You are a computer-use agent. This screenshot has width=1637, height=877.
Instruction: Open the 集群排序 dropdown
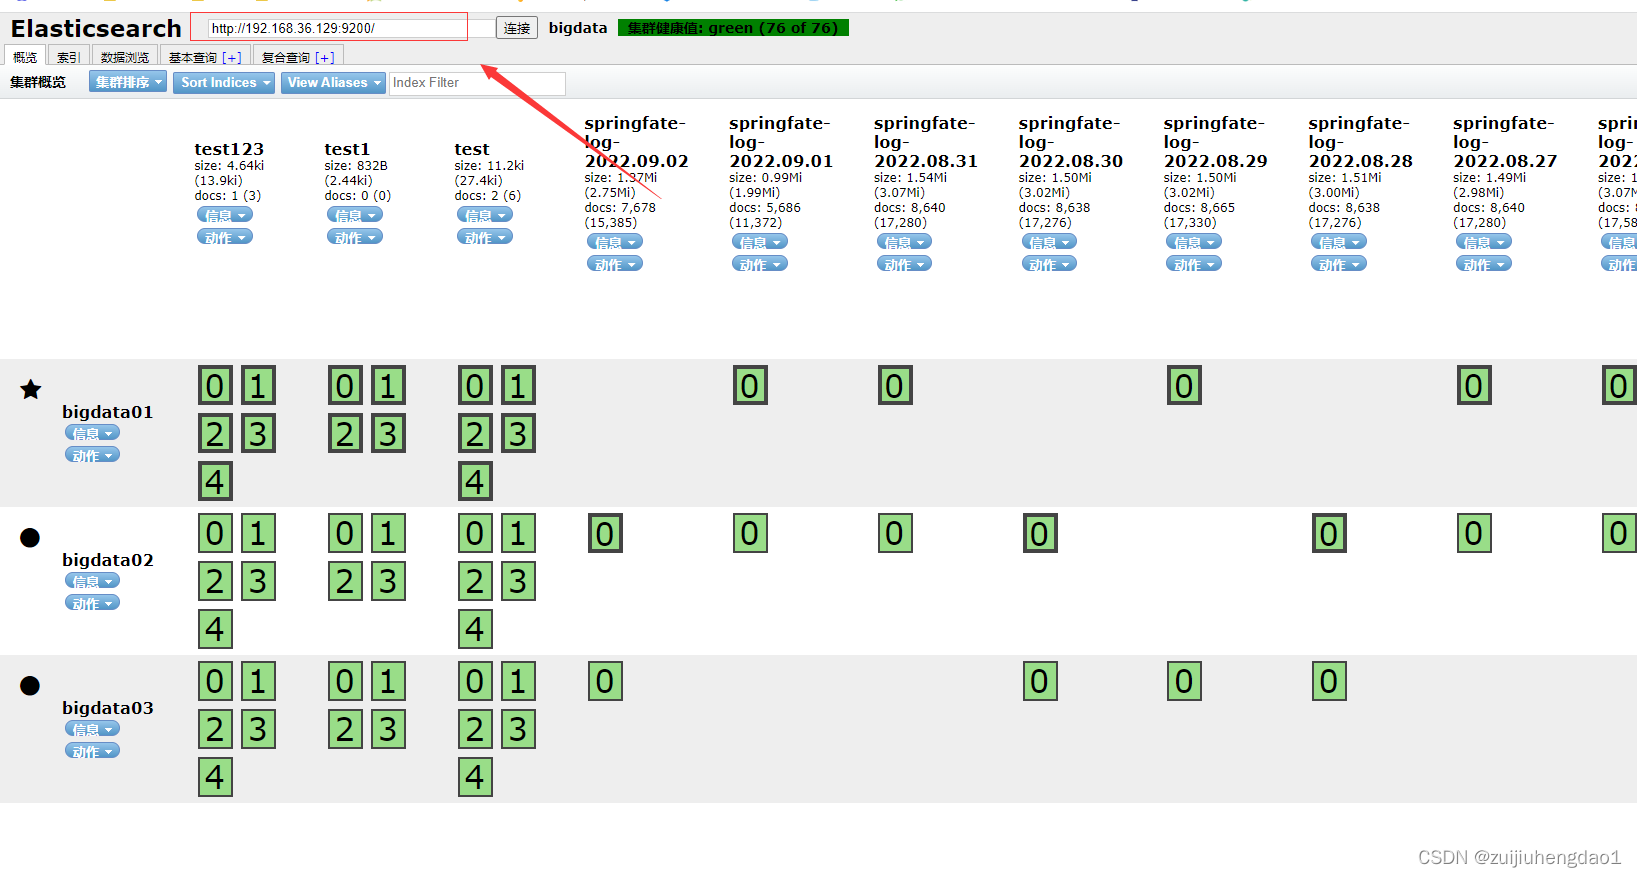click(128, 82)
